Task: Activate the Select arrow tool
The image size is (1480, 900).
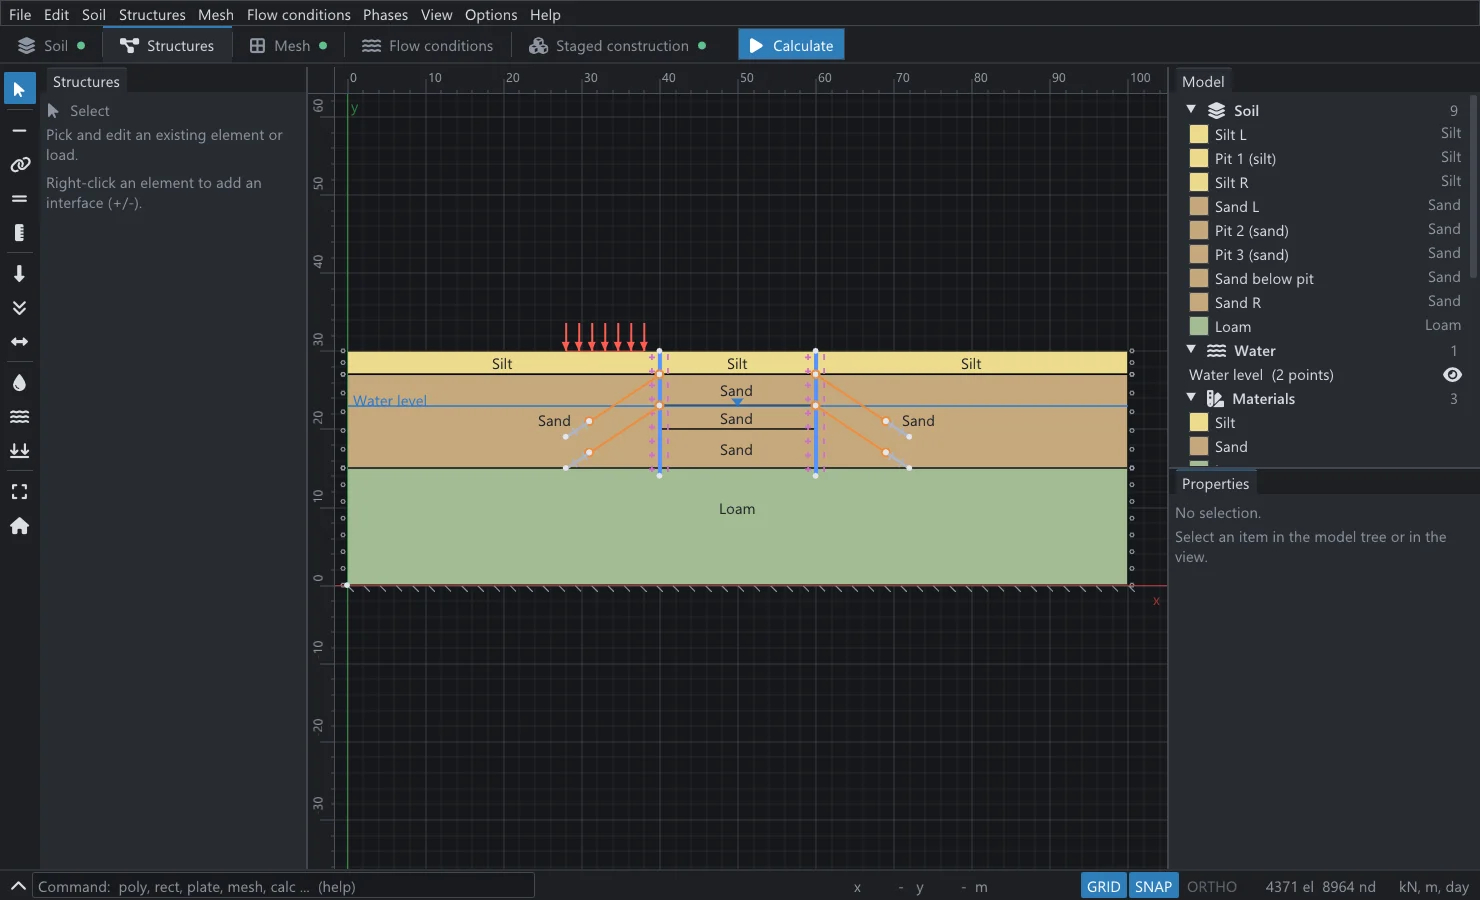Action: click(19, 89)
